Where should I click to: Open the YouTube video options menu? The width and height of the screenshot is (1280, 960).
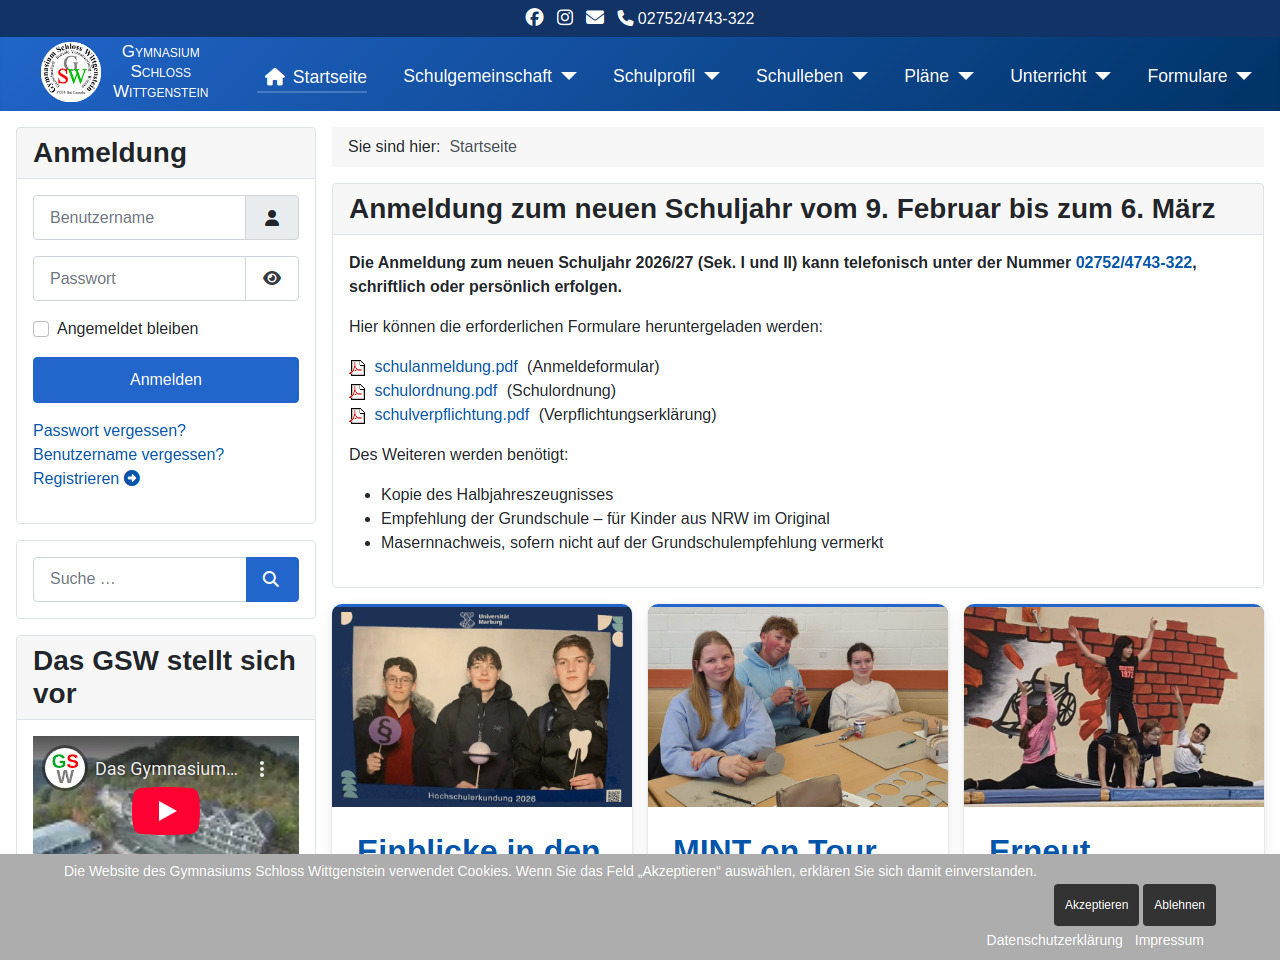click(x=262, y=769)
